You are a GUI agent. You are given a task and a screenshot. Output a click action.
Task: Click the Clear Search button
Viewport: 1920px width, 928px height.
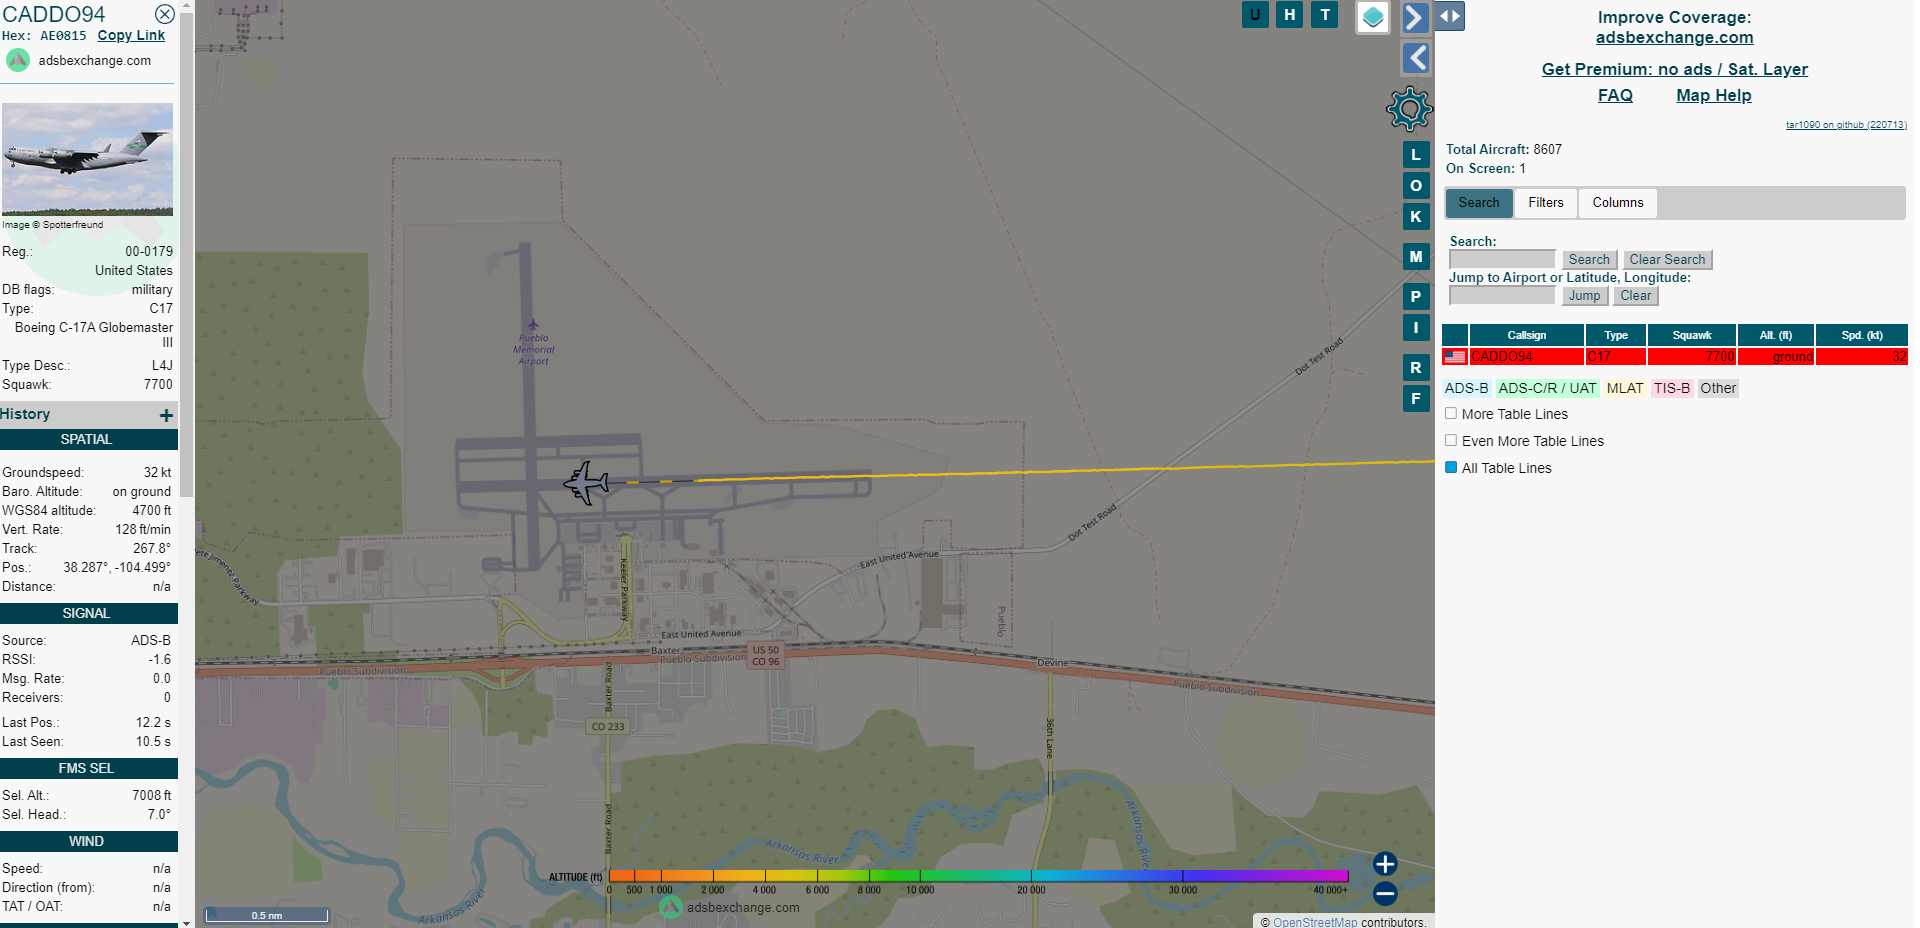[1667, 260]
